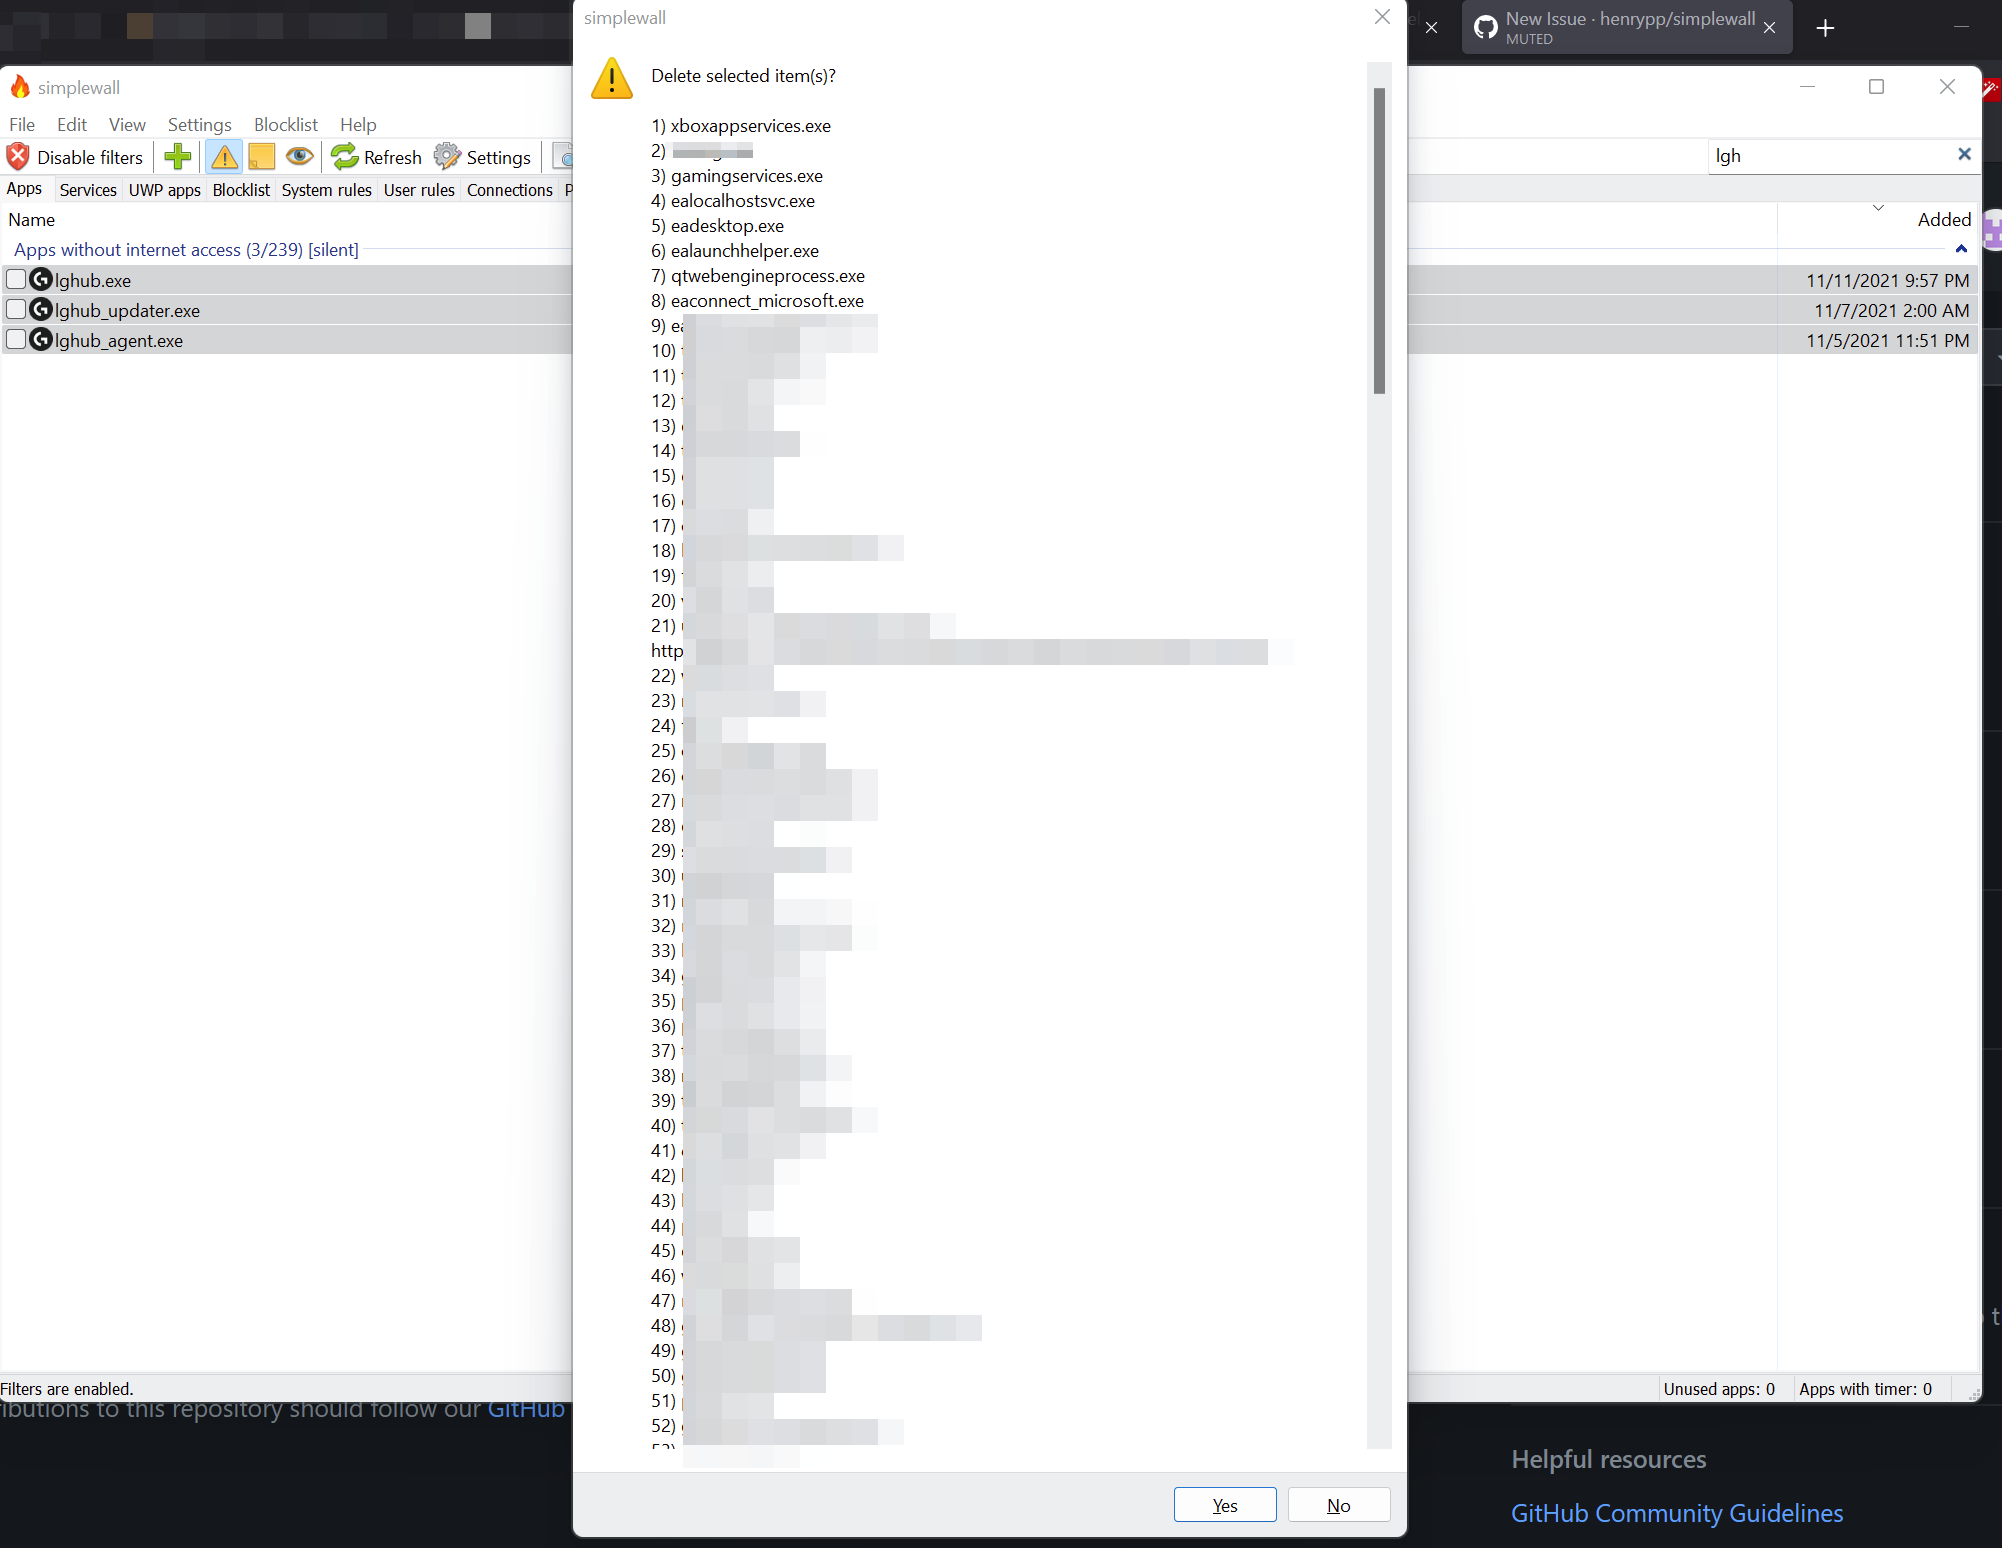Select the warning triangle notification icon
Image resolution: width=2002 pixels, height=1548 pixels.
coord(224,157)
